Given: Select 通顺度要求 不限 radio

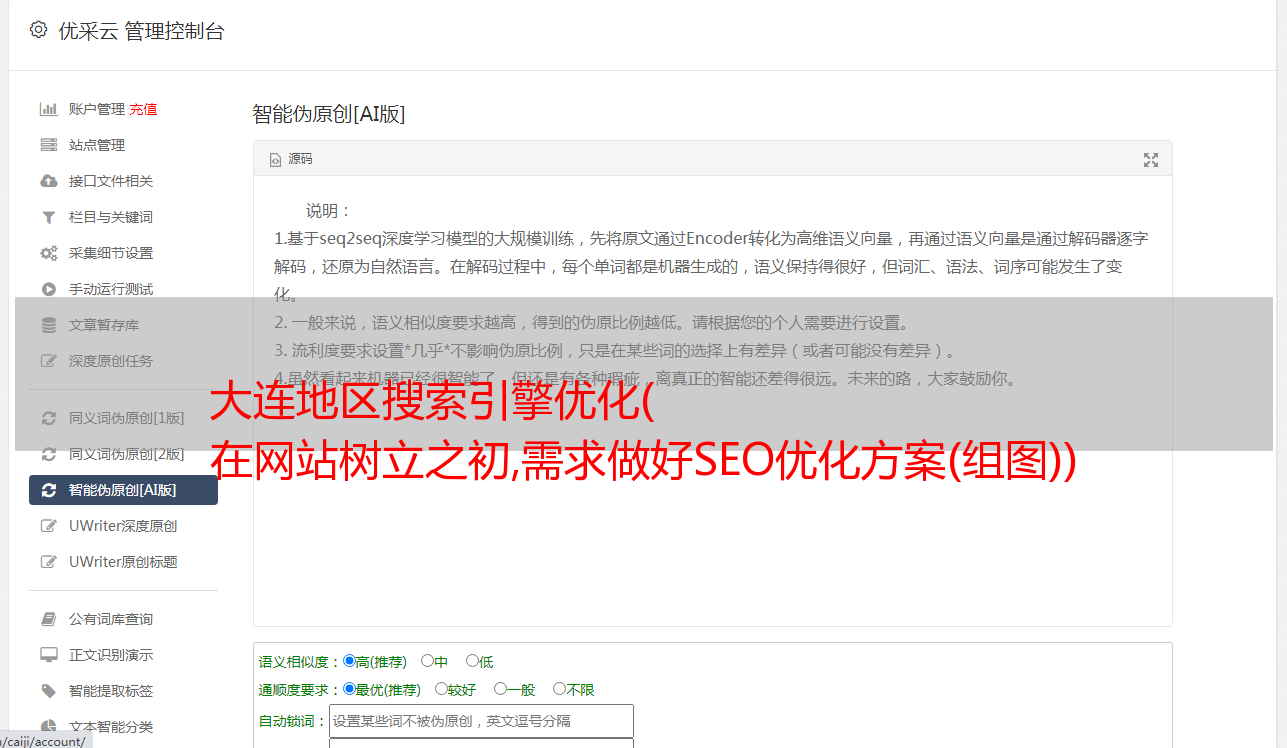Looking at the screenshot, I should (559, 689).
